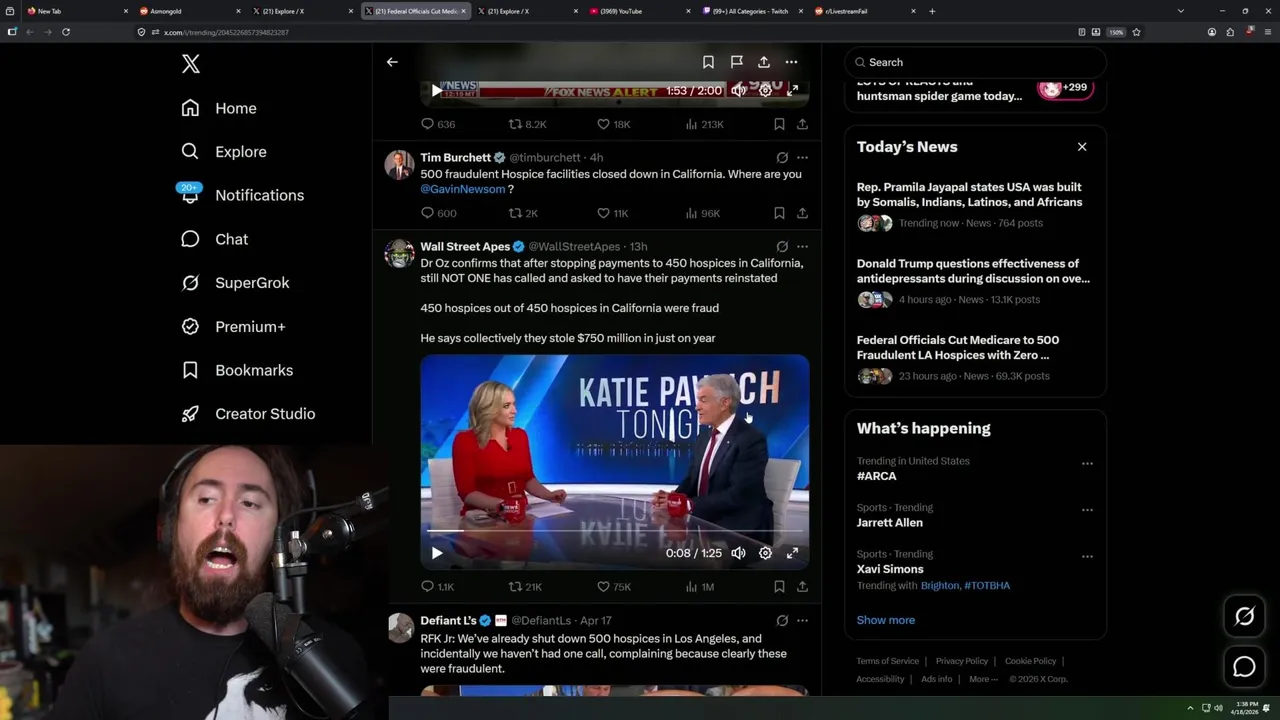This screenshot has width=1280, height=720.
Task: Click the @GavinNewsom mention
Action: 462,189
